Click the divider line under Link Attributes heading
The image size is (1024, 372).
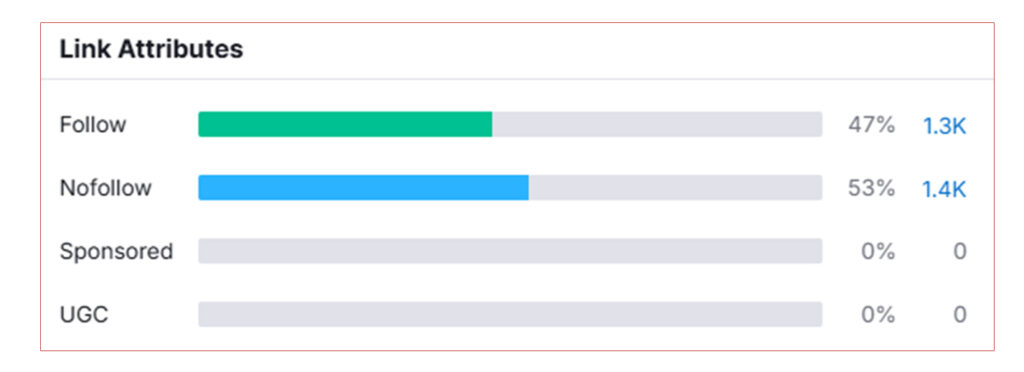tap(517, 80)
